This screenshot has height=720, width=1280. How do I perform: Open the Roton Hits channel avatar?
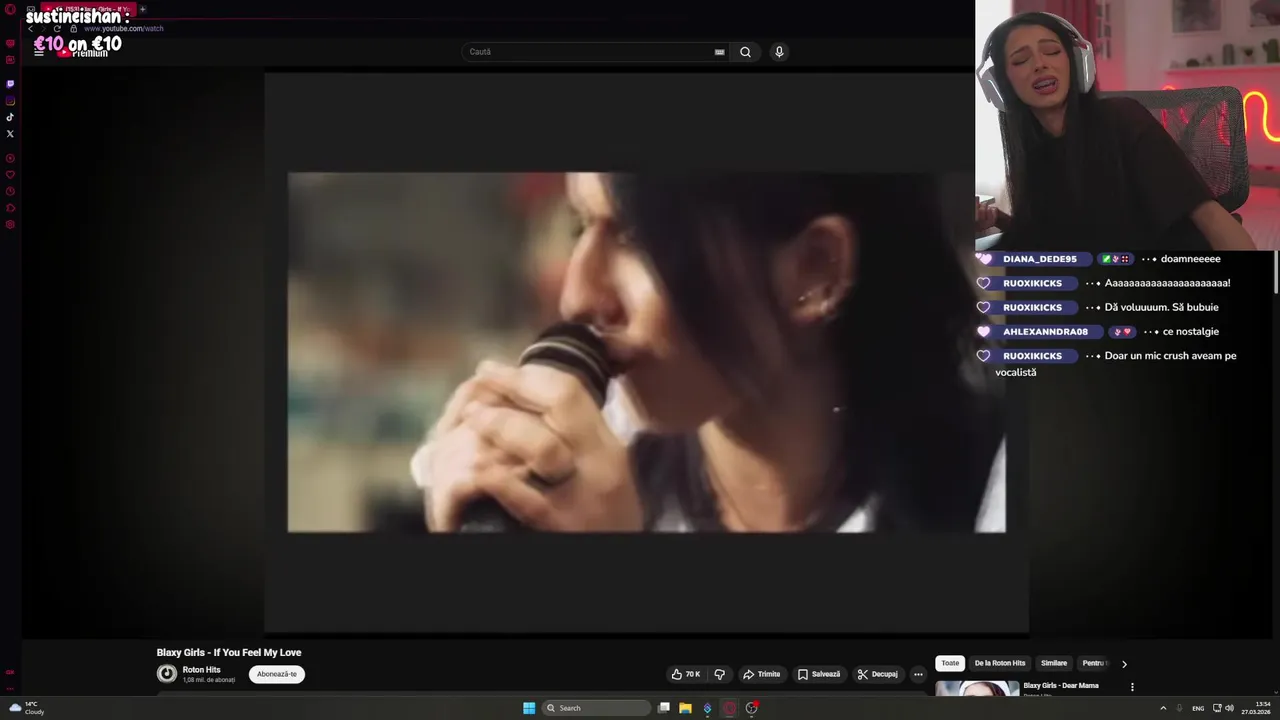(167, 674)
